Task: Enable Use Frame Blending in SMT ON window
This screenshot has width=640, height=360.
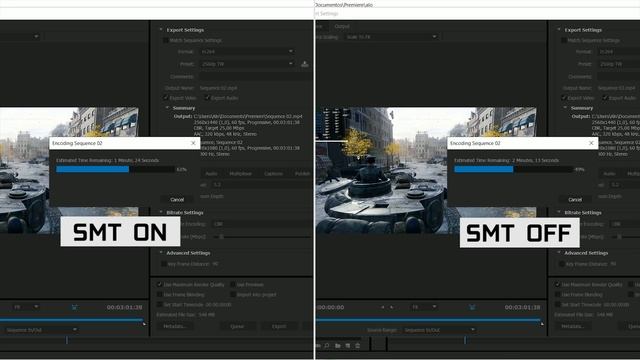Action: [x=159, y=294]
